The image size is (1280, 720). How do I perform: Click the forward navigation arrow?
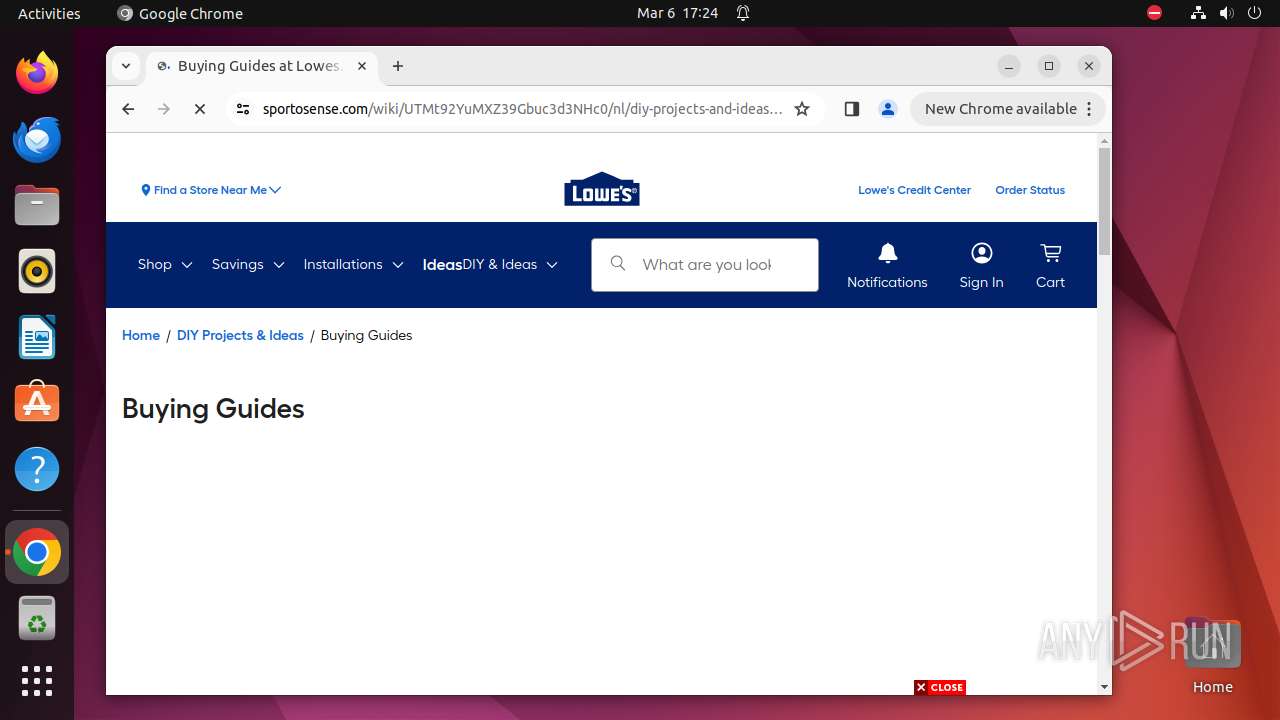click(164, 109)
